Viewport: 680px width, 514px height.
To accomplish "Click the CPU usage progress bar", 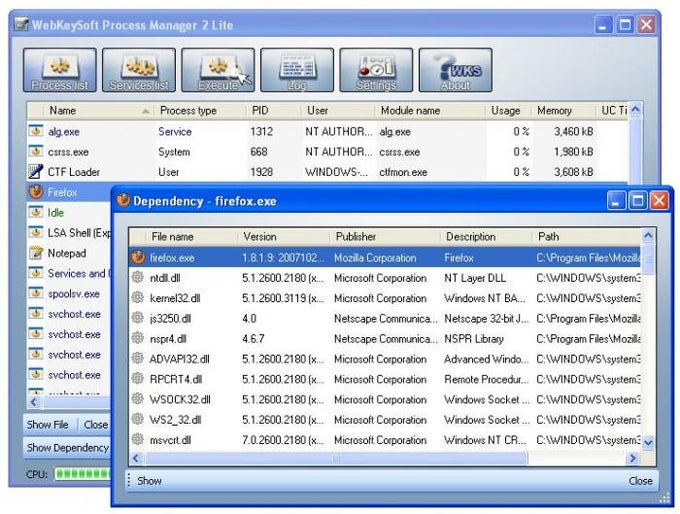I will pos(83,474).
